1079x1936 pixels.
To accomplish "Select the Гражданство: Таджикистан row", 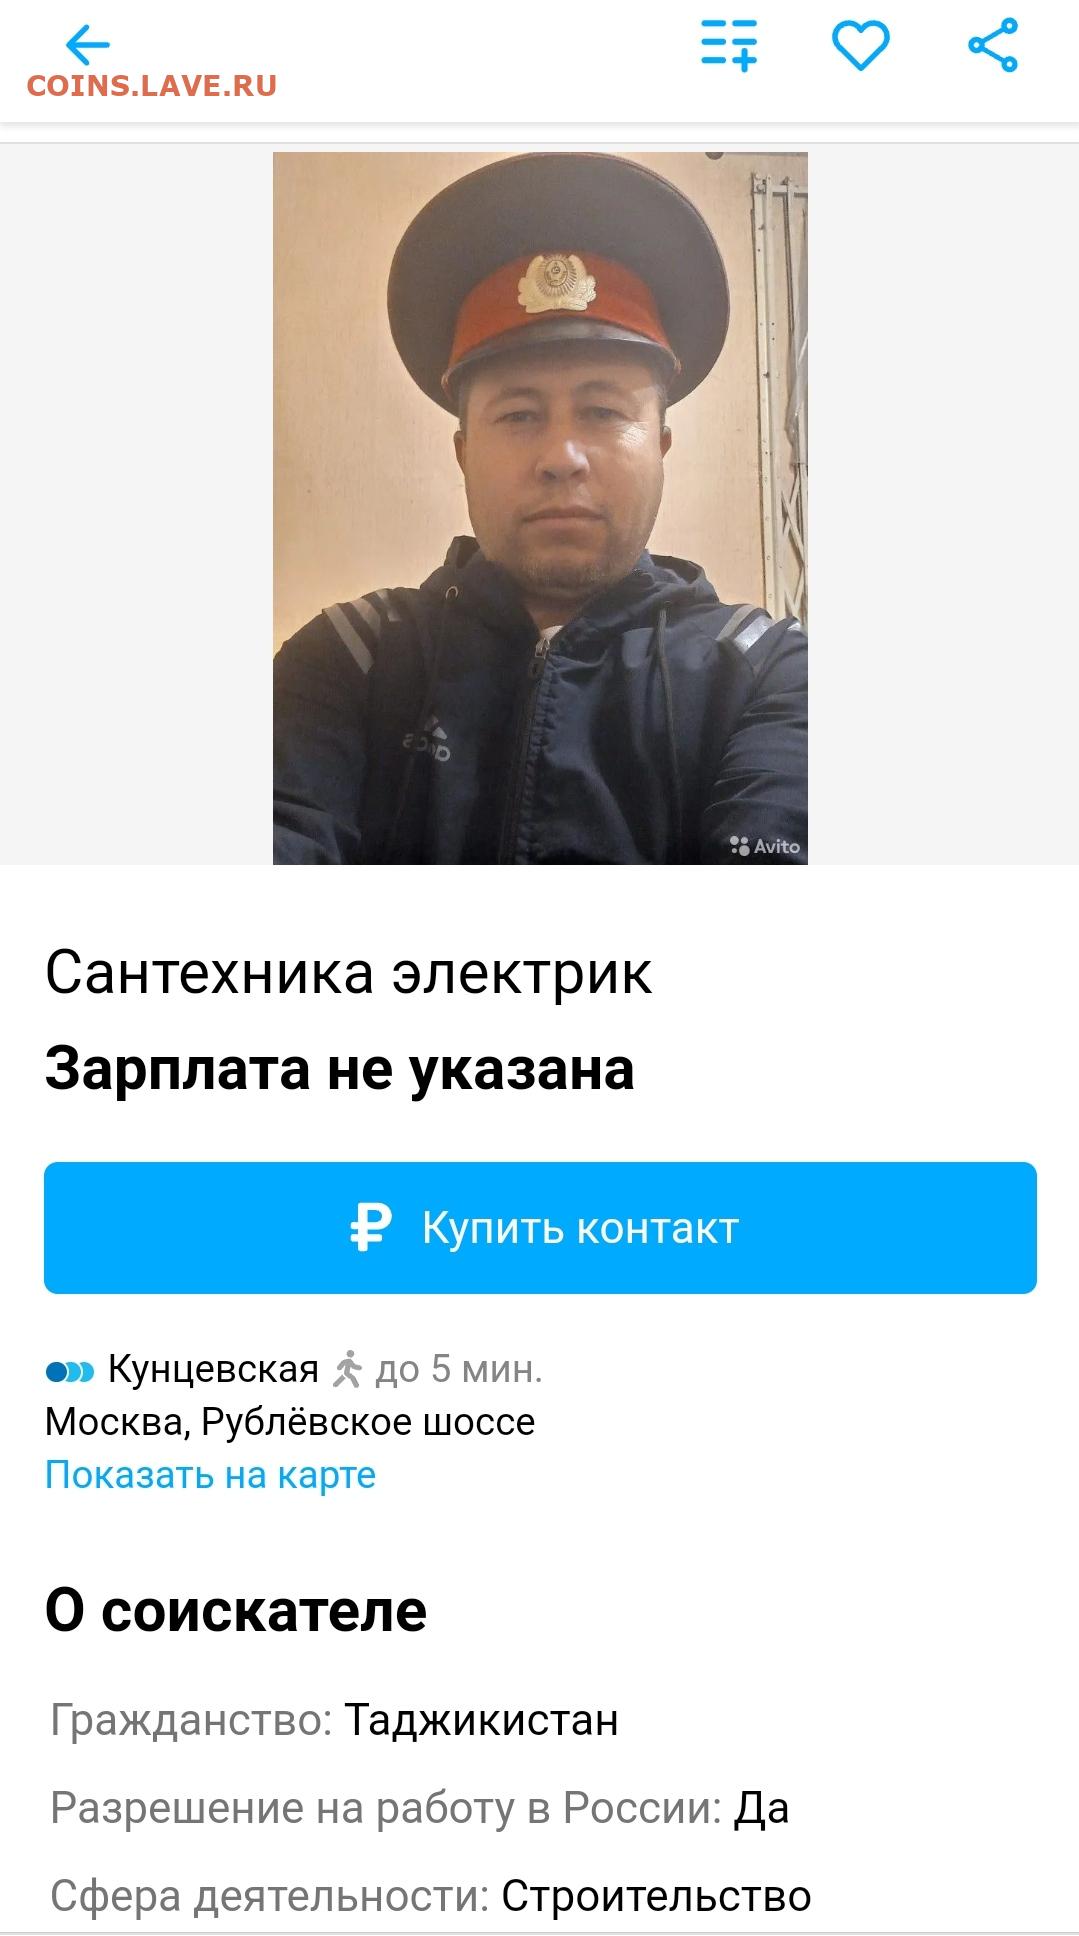I will (x=335, y=1720).
